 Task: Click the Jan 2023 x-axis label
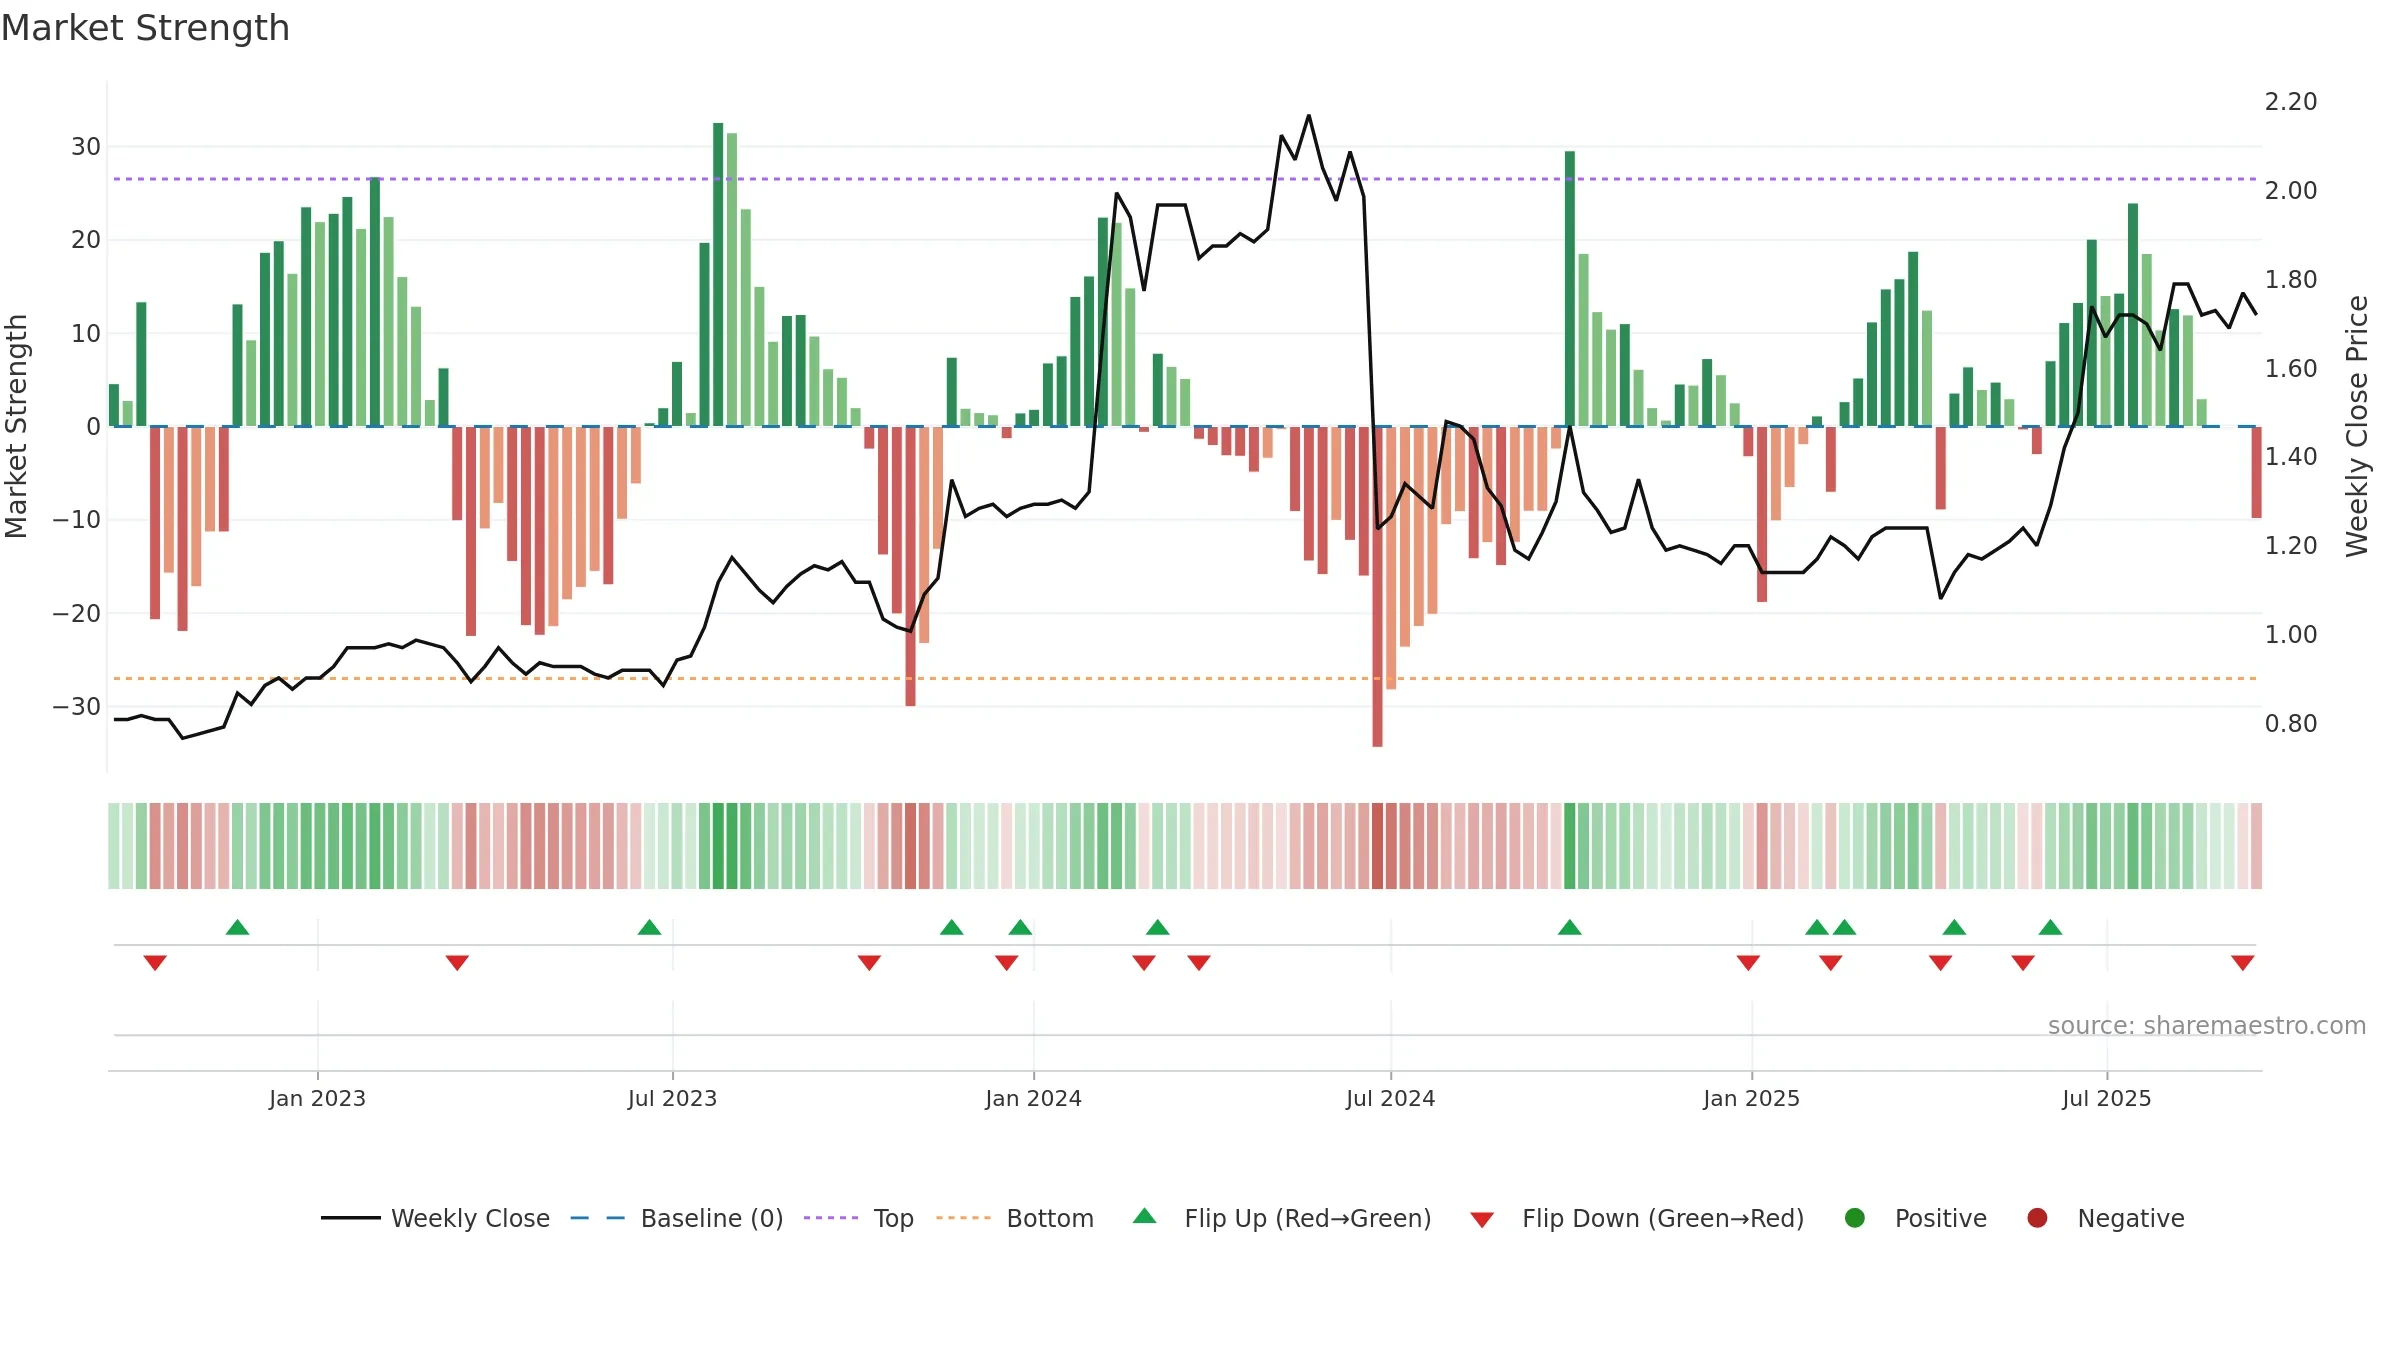317,1098
